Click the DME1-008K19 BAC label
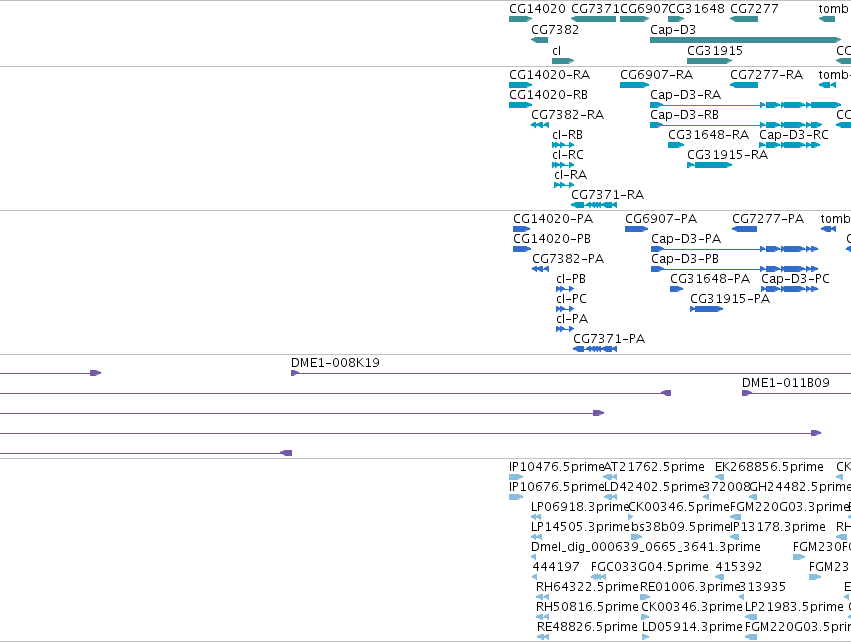The width and height of the screenshot is (851, 642). point(335,363)
